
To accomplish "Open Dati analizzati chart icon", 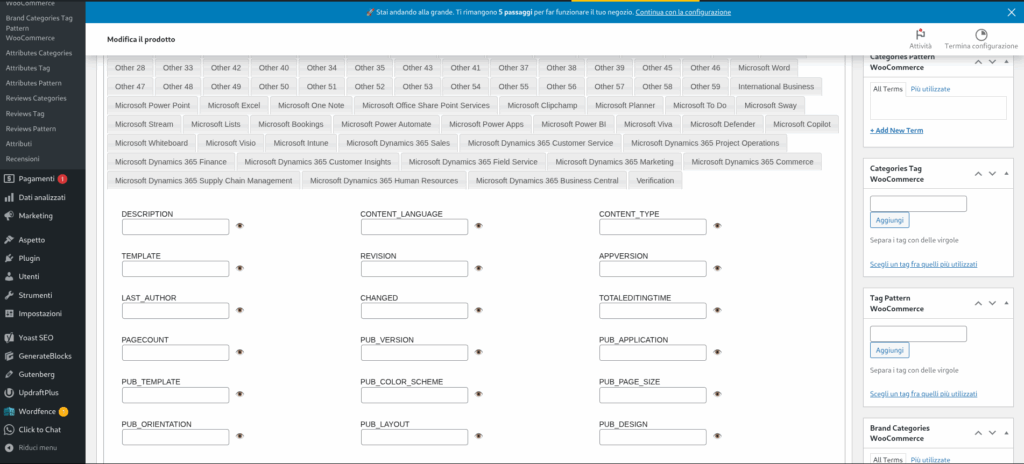I will coord(9,197).
